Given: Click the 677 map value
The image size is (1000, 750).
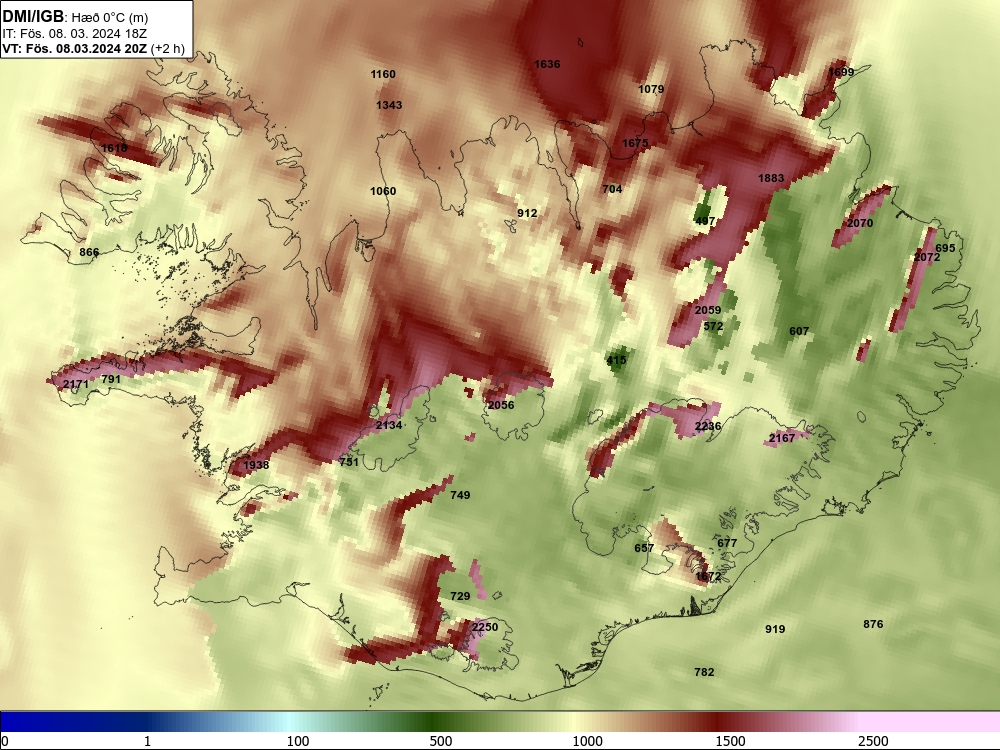Looking at the screenshot, I should [727, 543].
